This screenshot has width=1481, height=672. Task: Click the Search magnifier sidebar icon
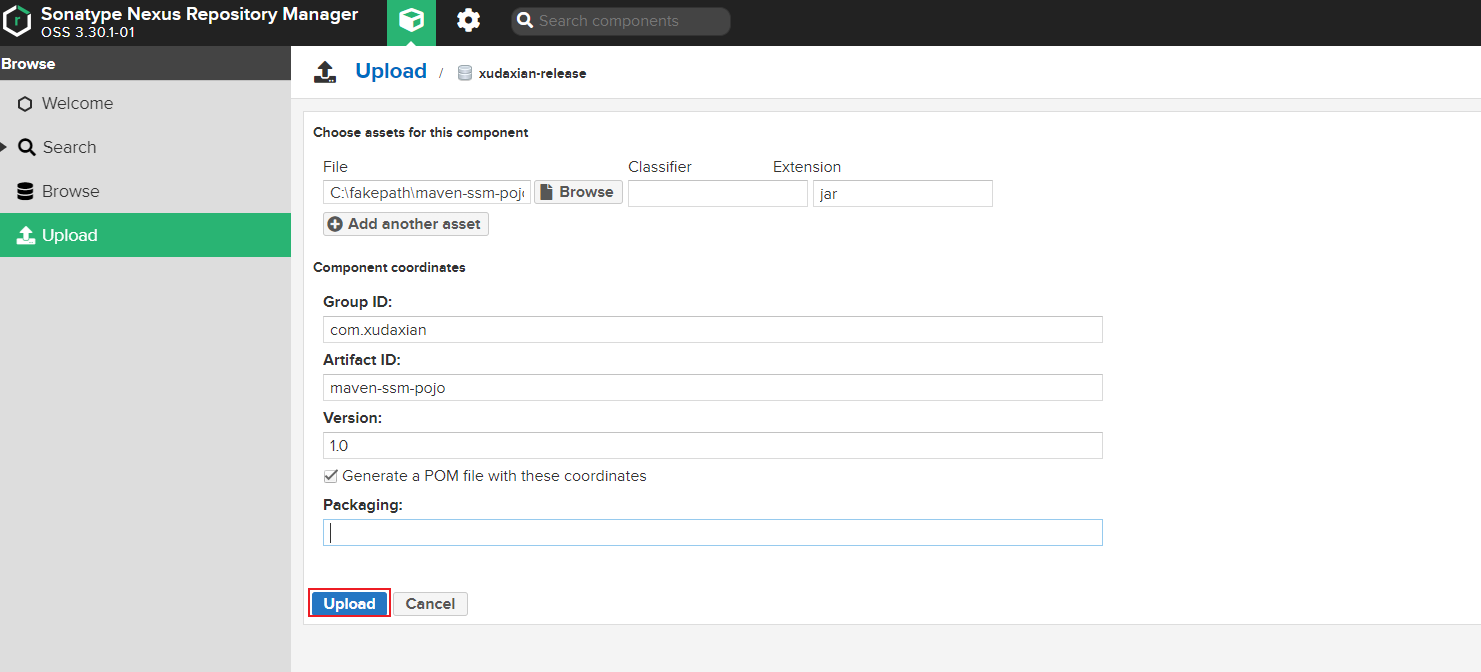[27, 147]
